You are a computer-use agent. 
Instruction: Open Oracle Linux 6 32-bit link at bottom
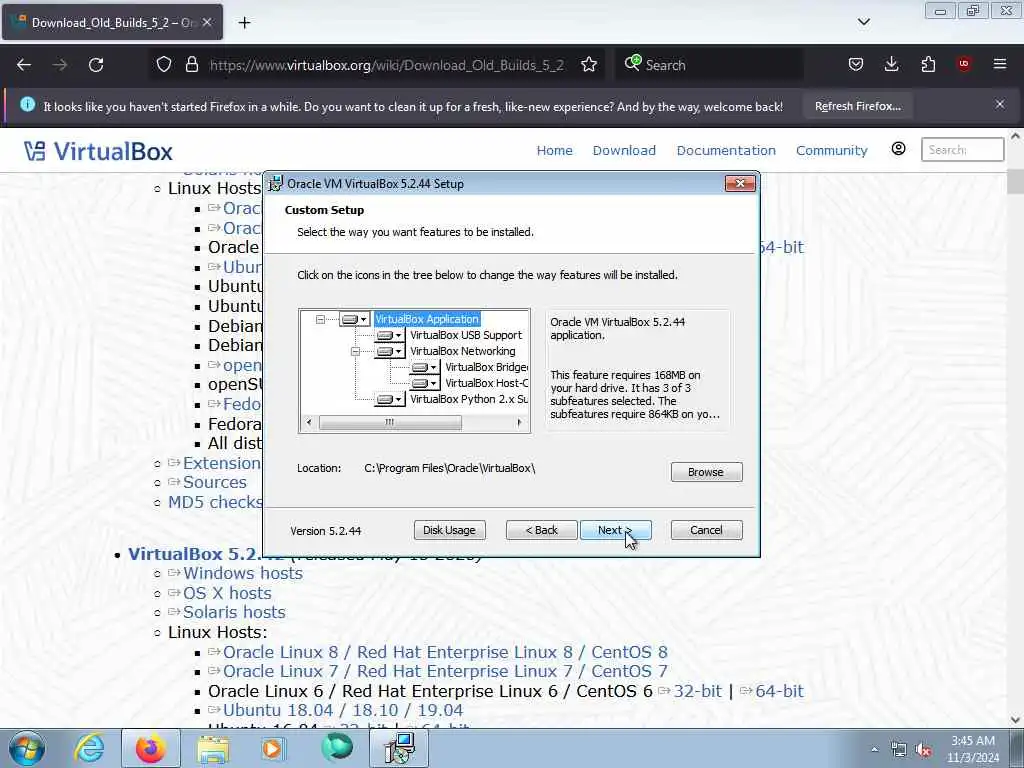pos(697,691)
